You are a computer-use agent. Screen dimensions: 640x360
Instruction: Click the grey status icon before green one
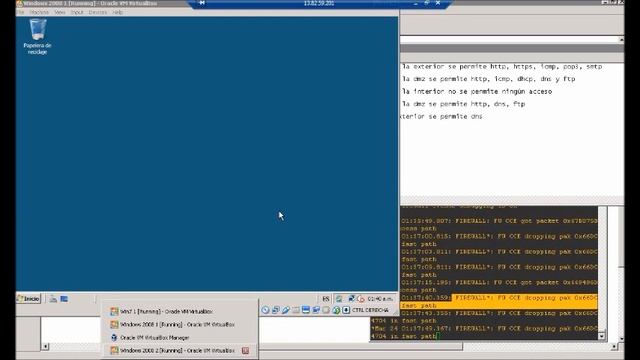pyautogui.click(x=326, y=310)
